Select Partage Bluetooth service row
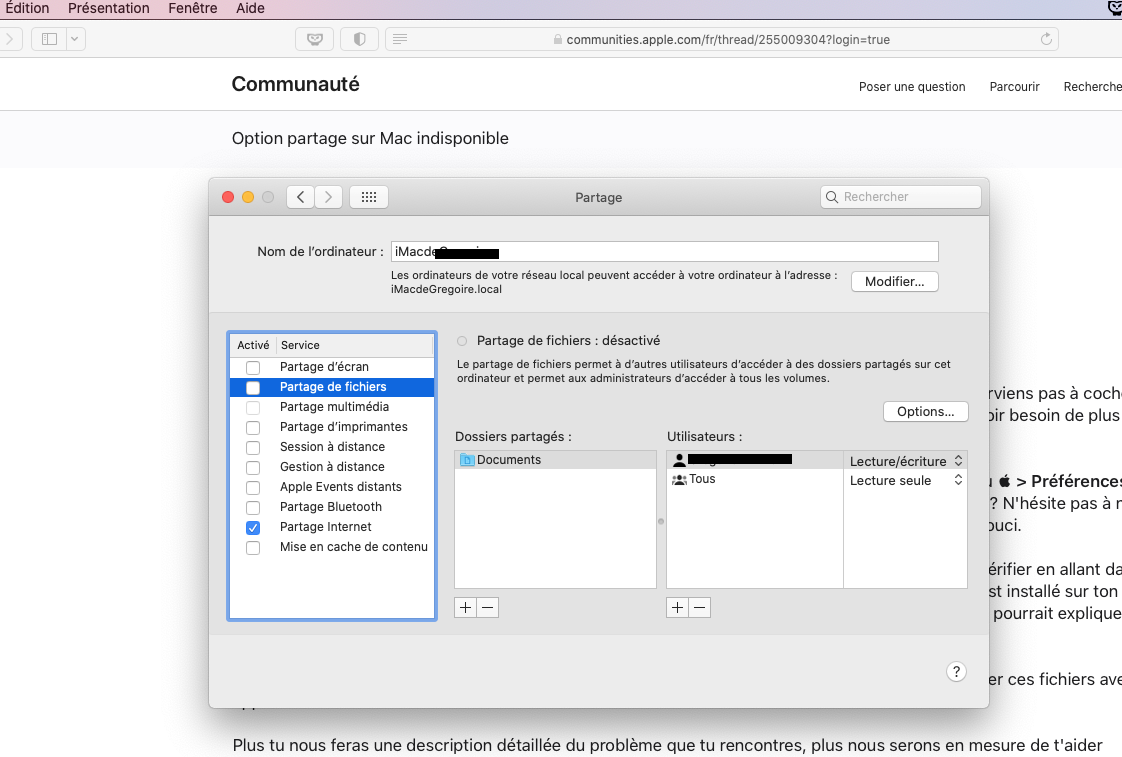The width and height of the screenshot is (1122, 757). click(x=332, y=507)
